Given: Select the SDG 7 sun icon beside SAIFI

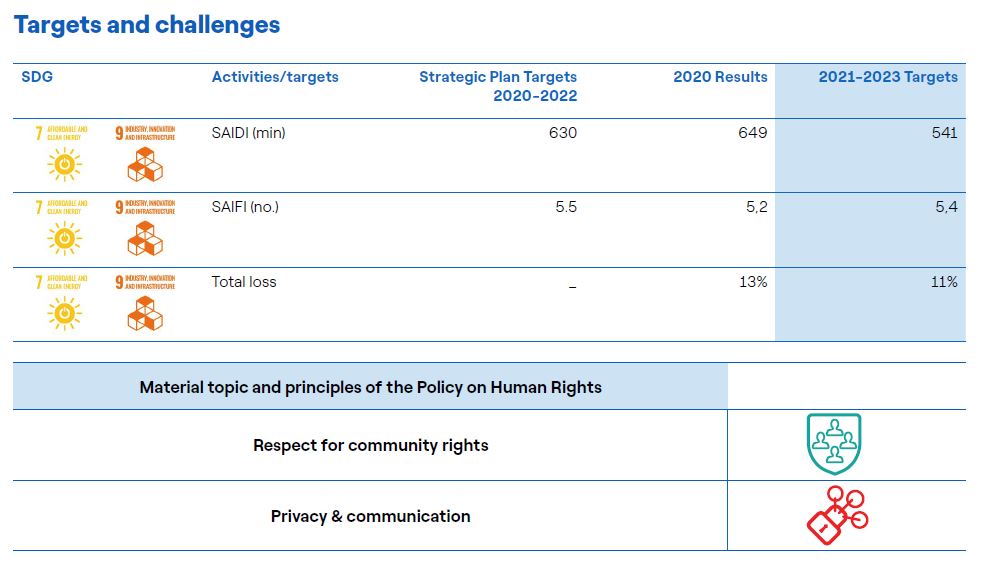Looking at the screenshot, I should click(x=63, y=237).
